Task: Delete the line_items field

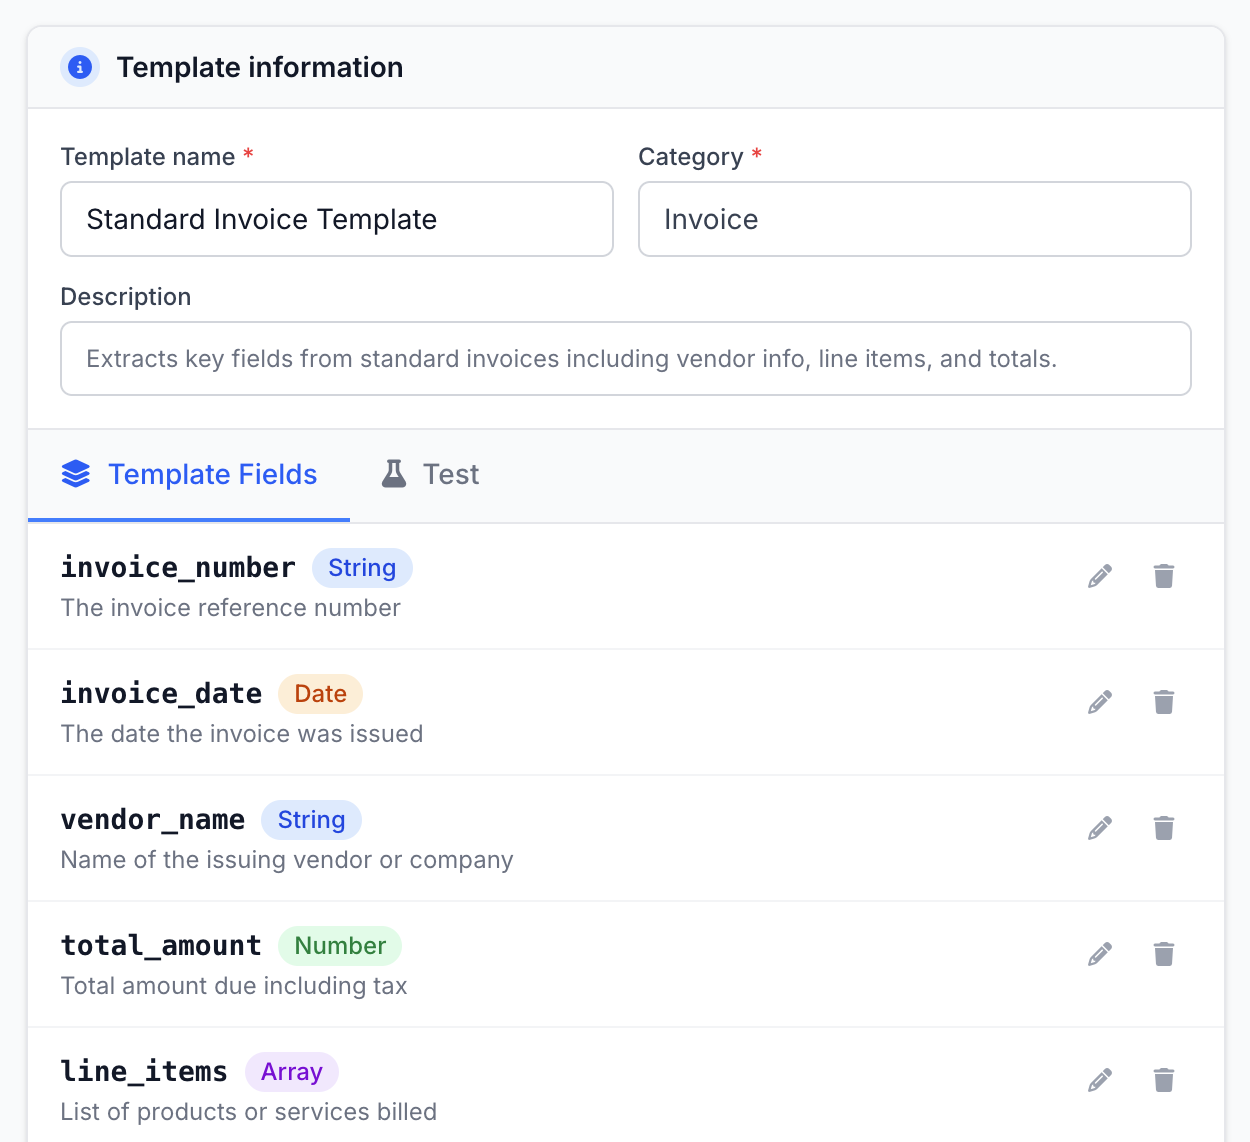Action: click(1163, 1079)
